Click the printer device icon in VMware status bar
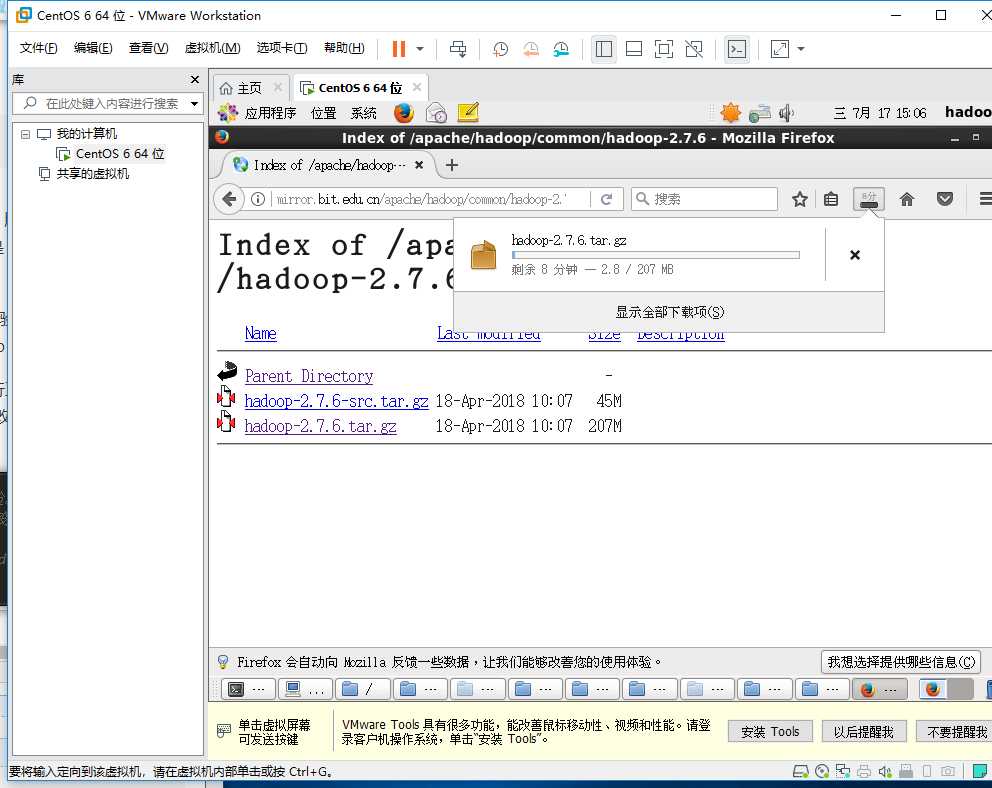 point(864,772)
